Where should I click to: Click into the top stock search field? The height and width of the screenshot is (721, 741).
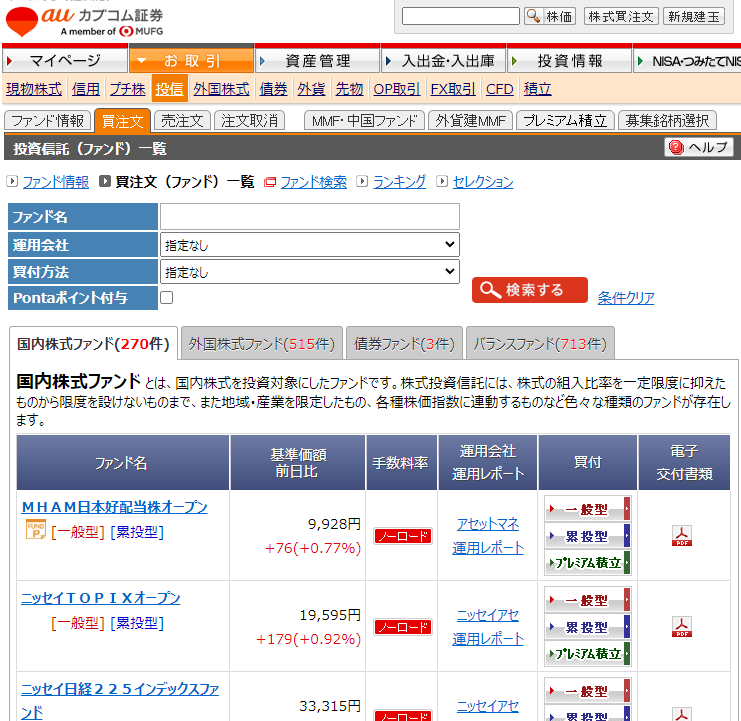point(460,16)
